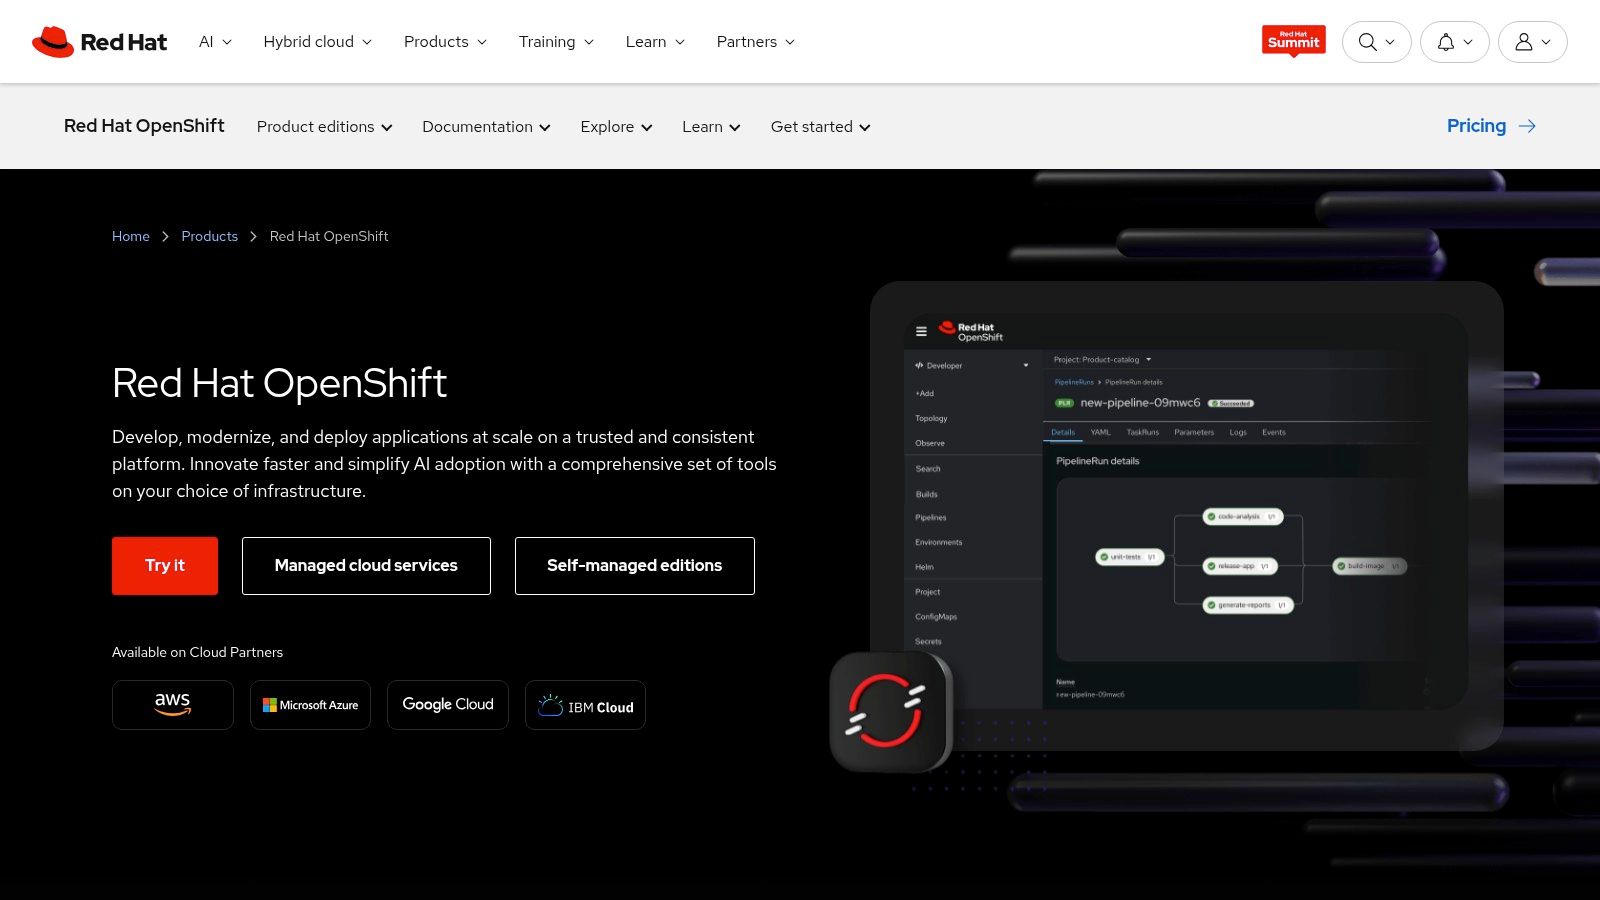Open the Product editions dropdown
The image size is (1600, 900).
[324, 127]
